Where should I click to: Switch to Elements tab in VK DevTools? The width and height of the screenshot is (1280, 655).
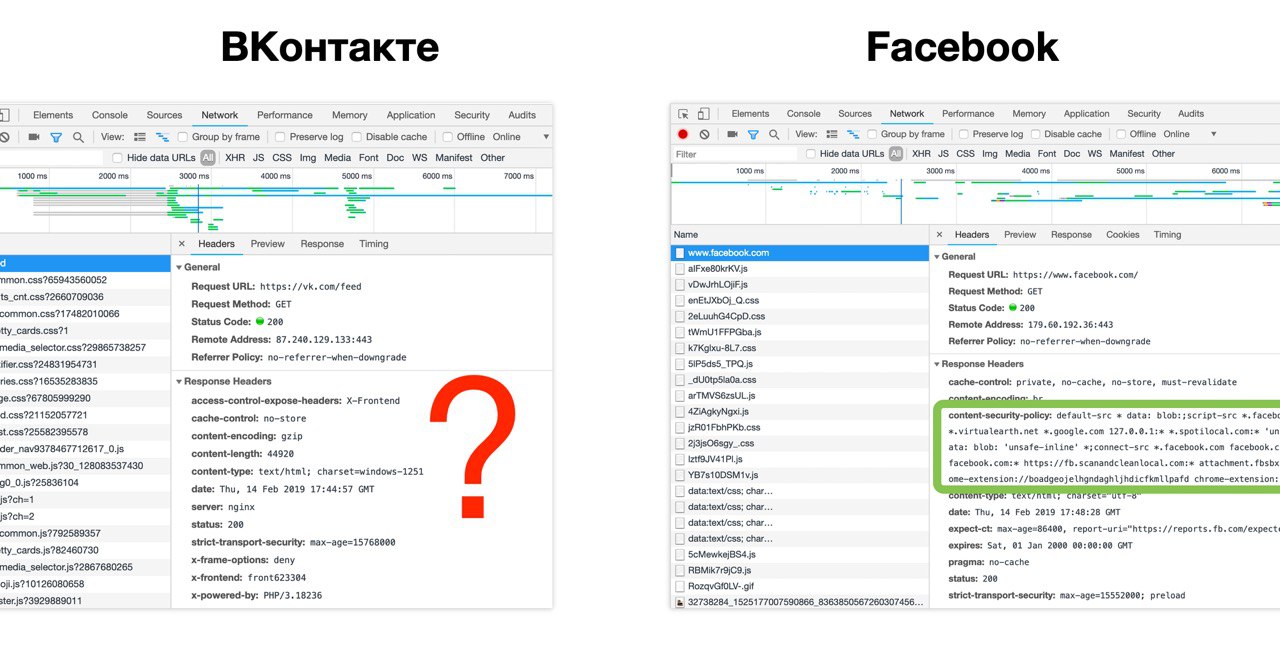53,115
